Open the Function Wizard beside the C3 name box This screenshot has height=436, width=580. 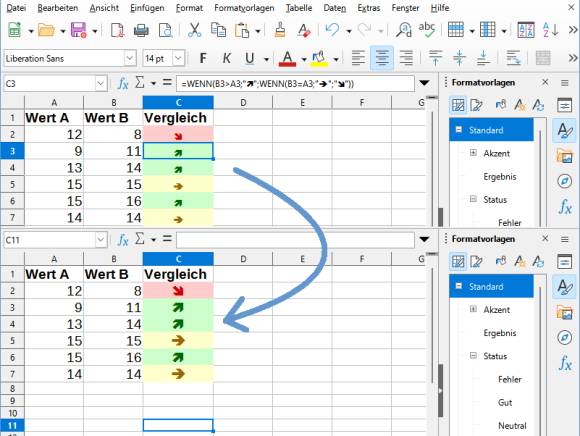(122, 84)
